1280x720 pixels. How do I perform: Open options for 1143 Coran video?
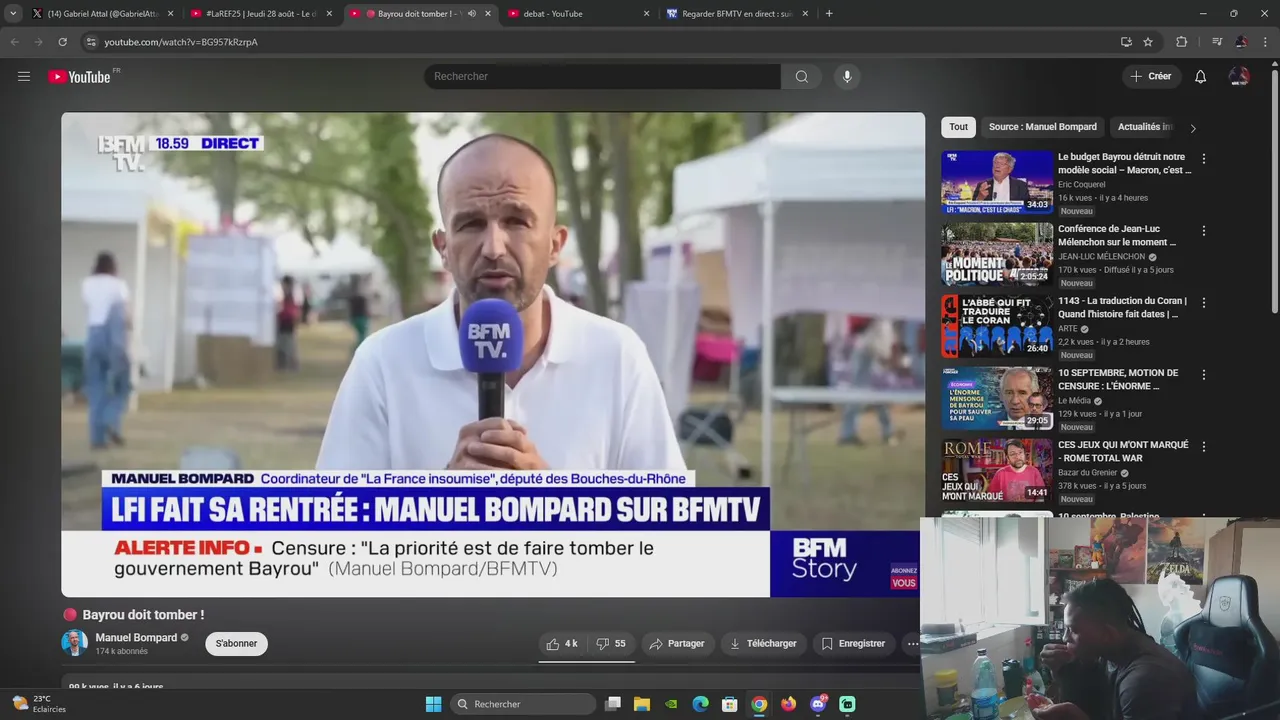pos(1204,303)
